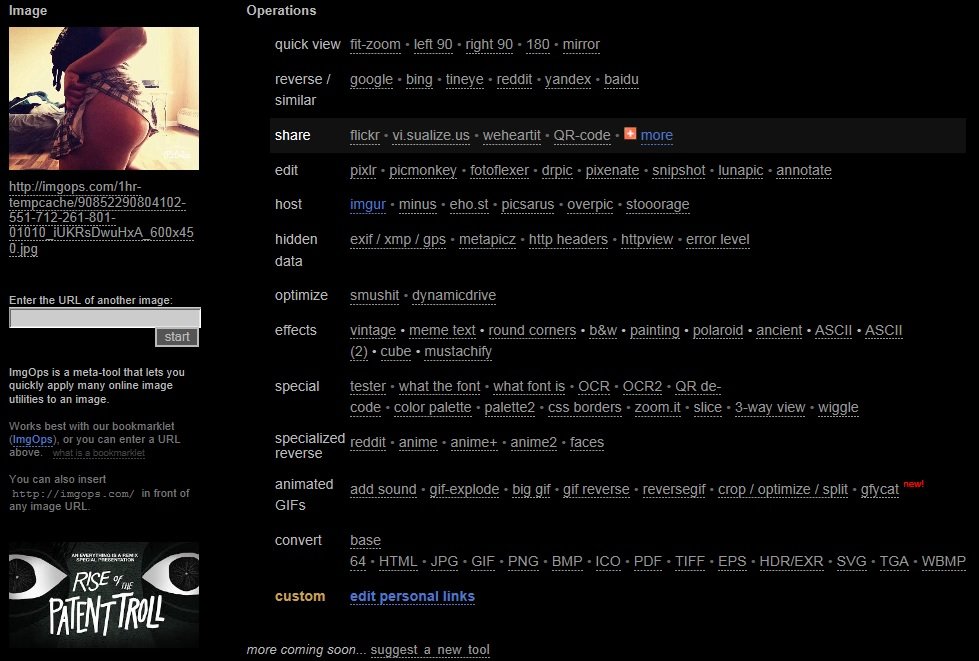Optimize the image with smushit
This screenshot has height=661, width=979.
pos(375,295)
